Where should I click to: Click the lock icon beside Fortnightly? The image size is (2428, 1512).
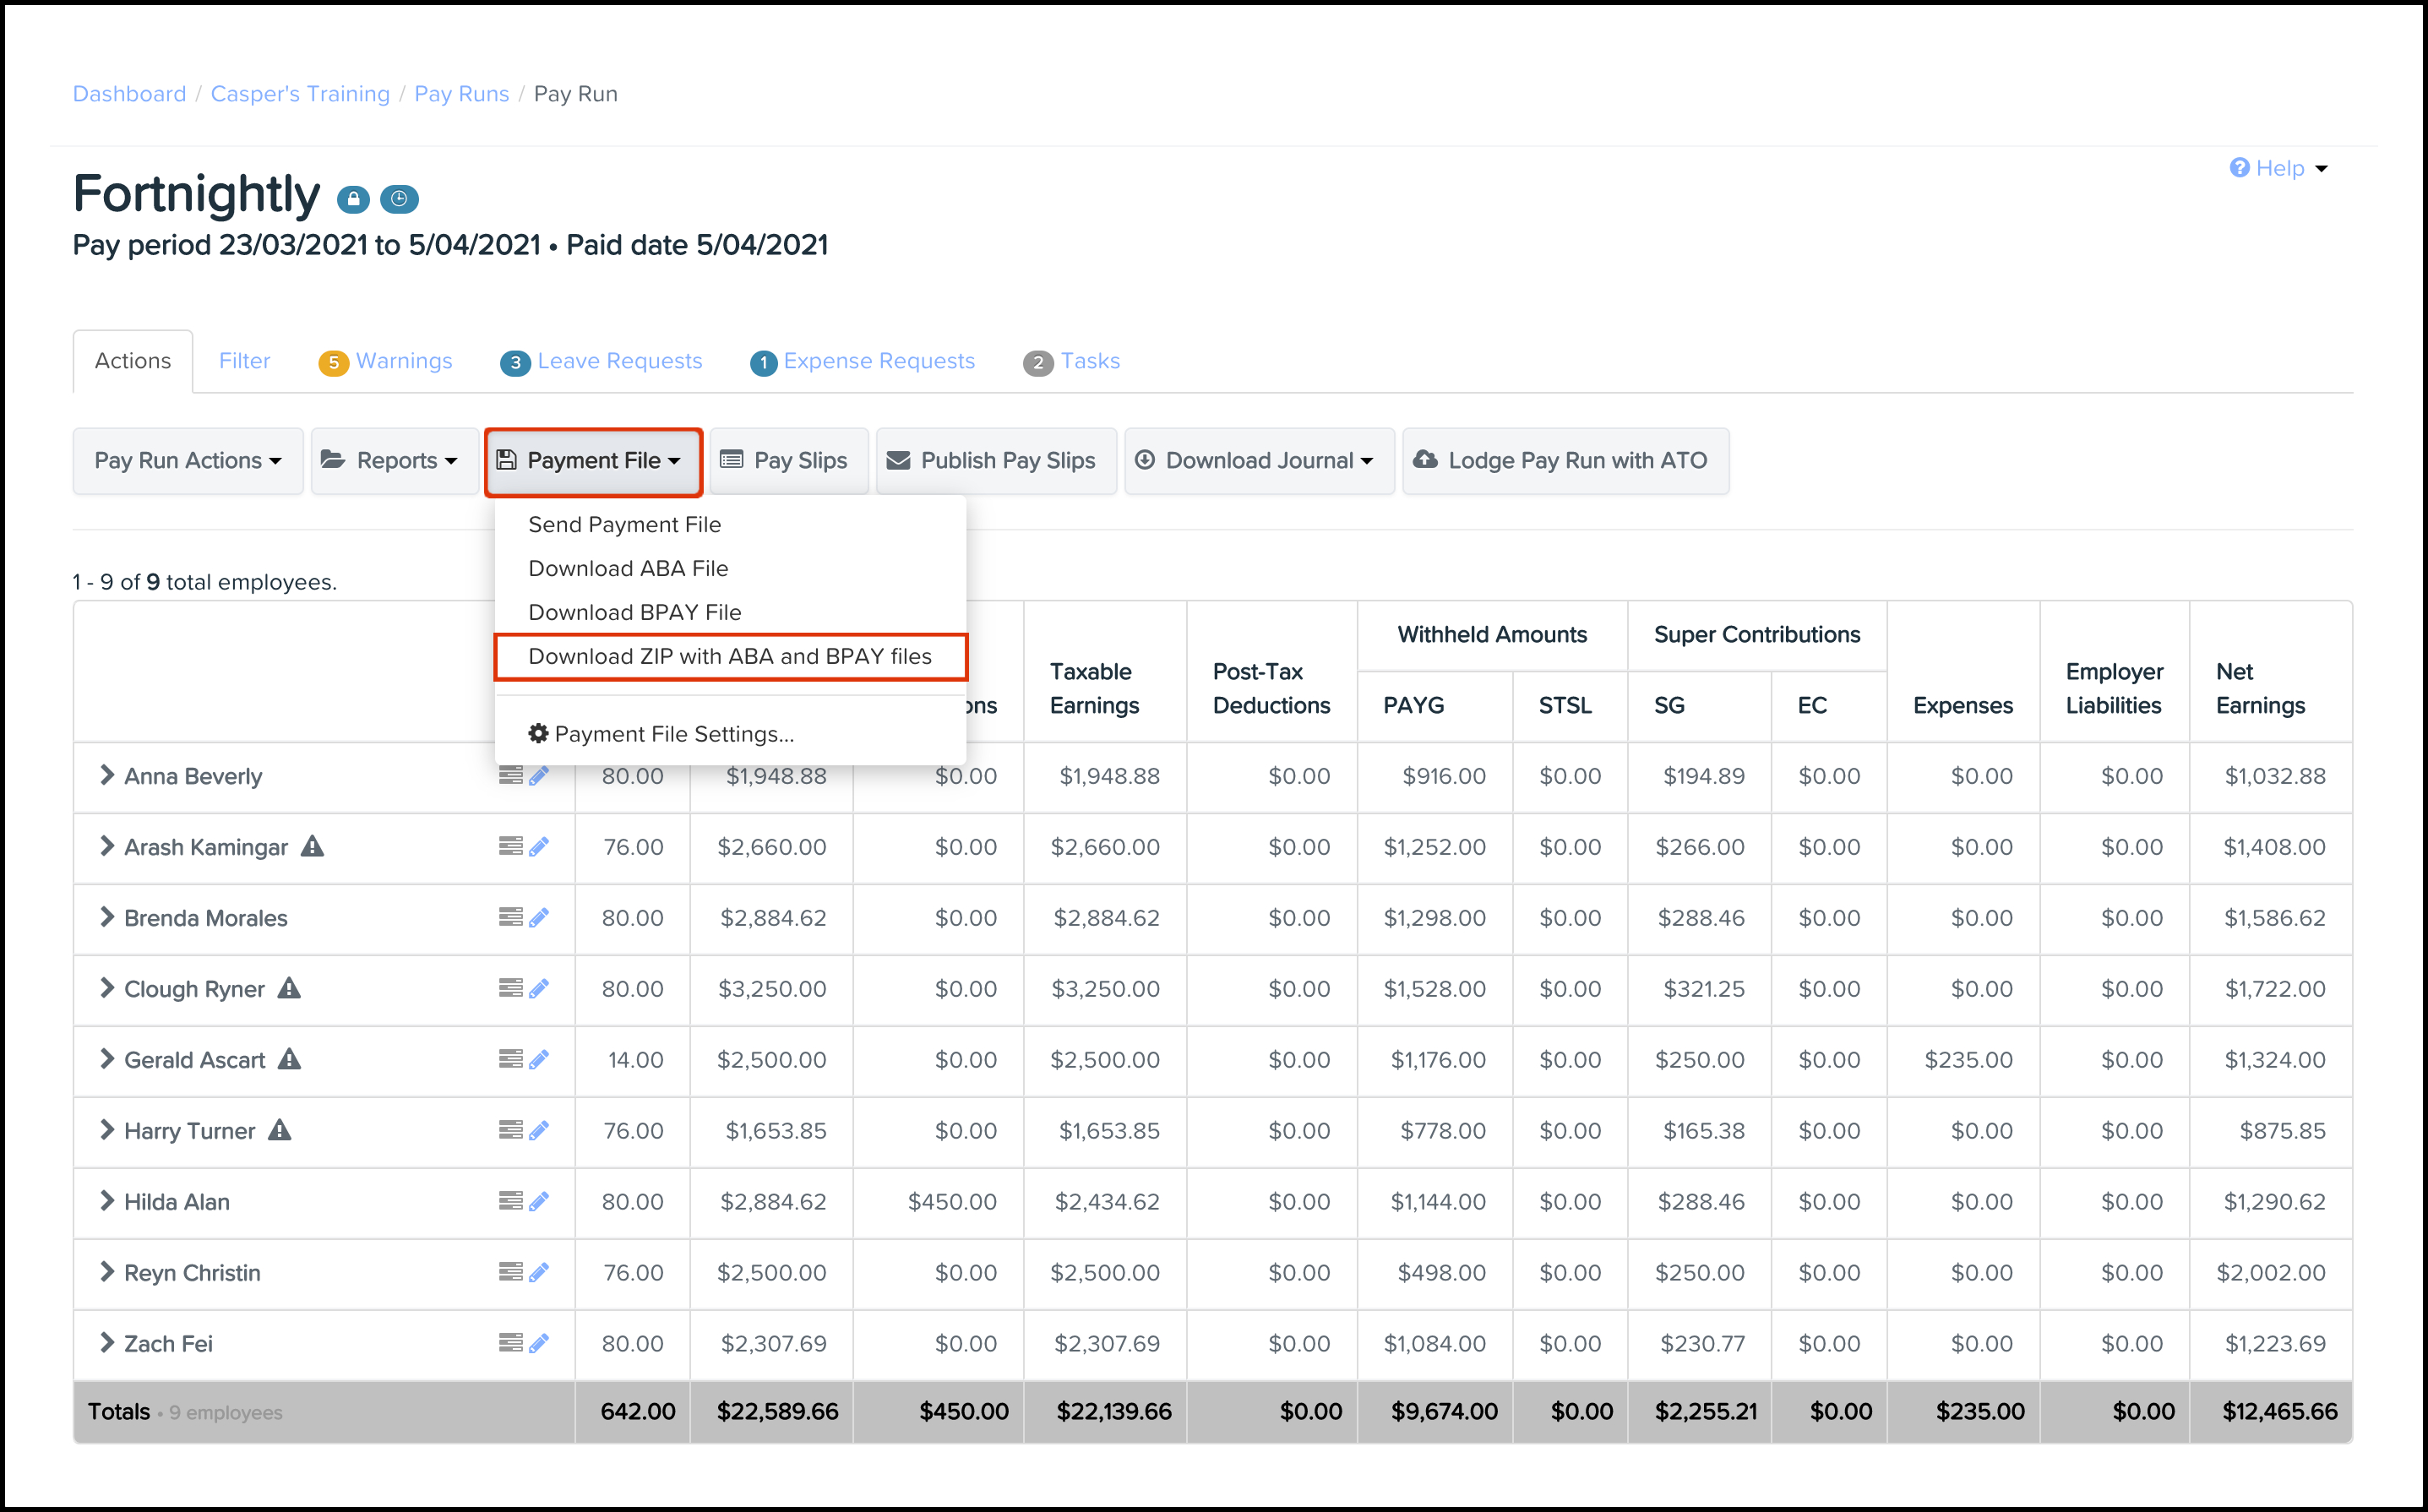point(352,199)
